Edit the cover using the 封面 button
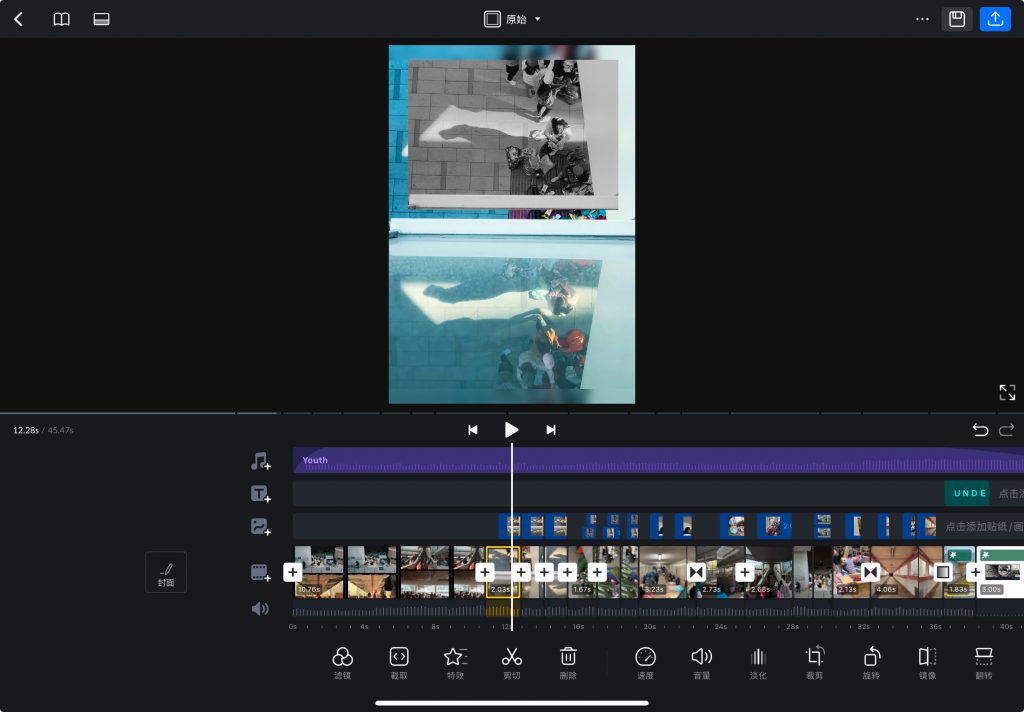Screen dimensions: 1024x712 [x=166, y=572]
